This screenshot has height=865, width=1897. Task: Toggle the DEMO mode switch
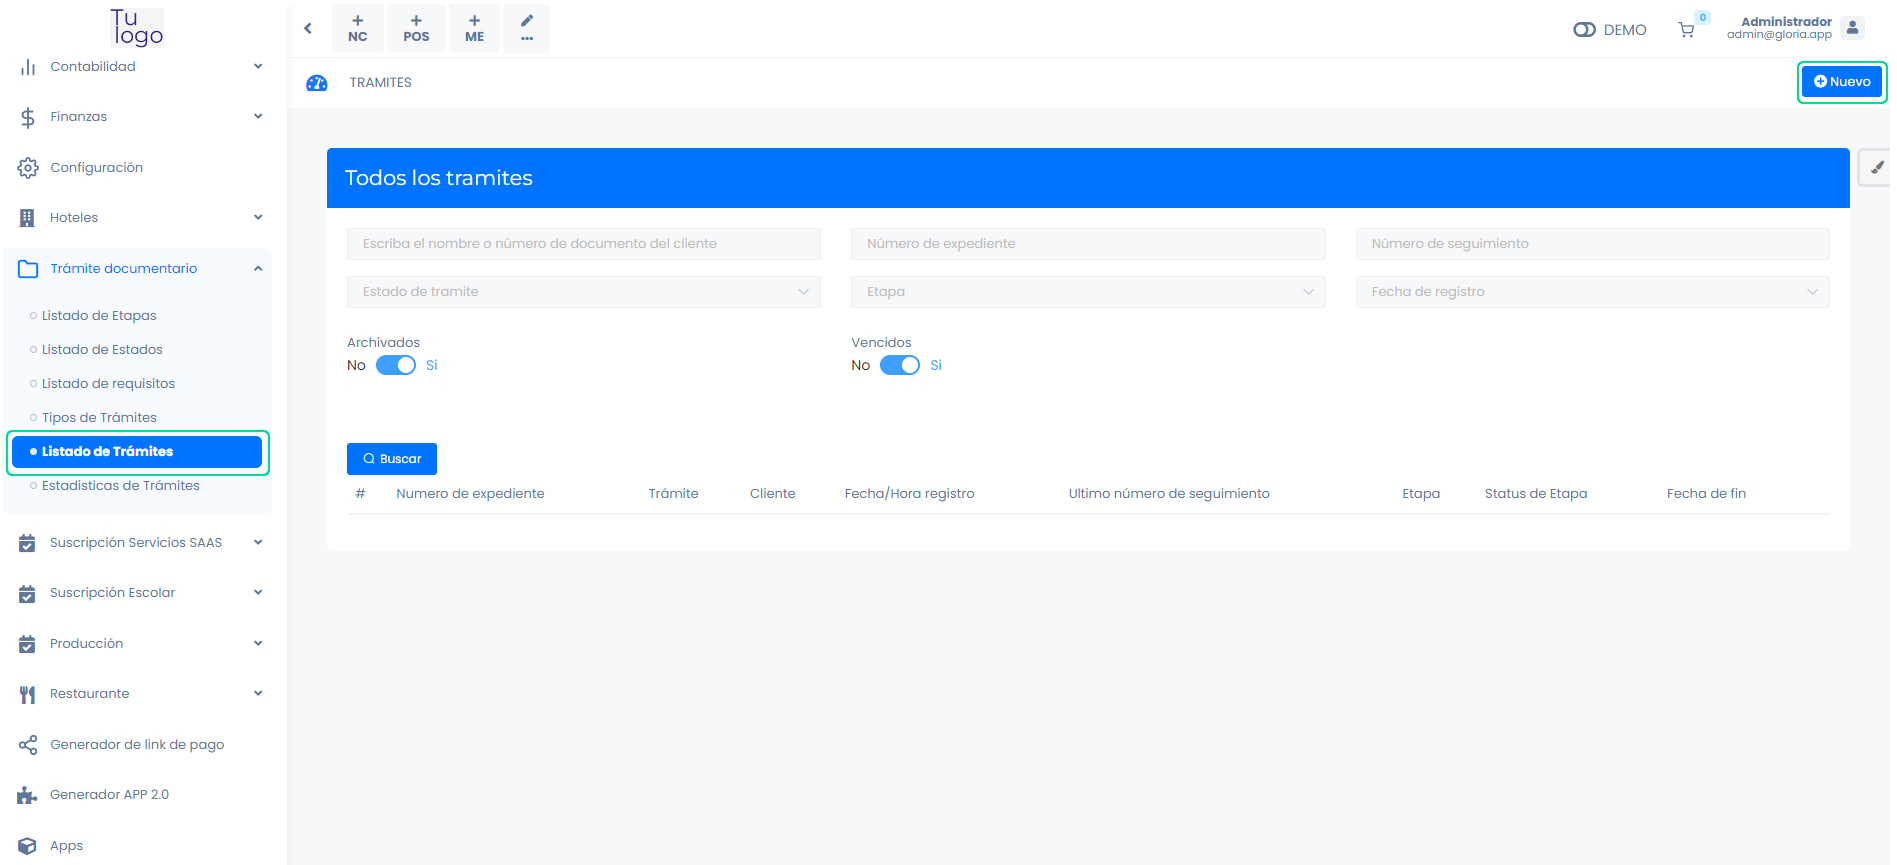pos(1584,30)
